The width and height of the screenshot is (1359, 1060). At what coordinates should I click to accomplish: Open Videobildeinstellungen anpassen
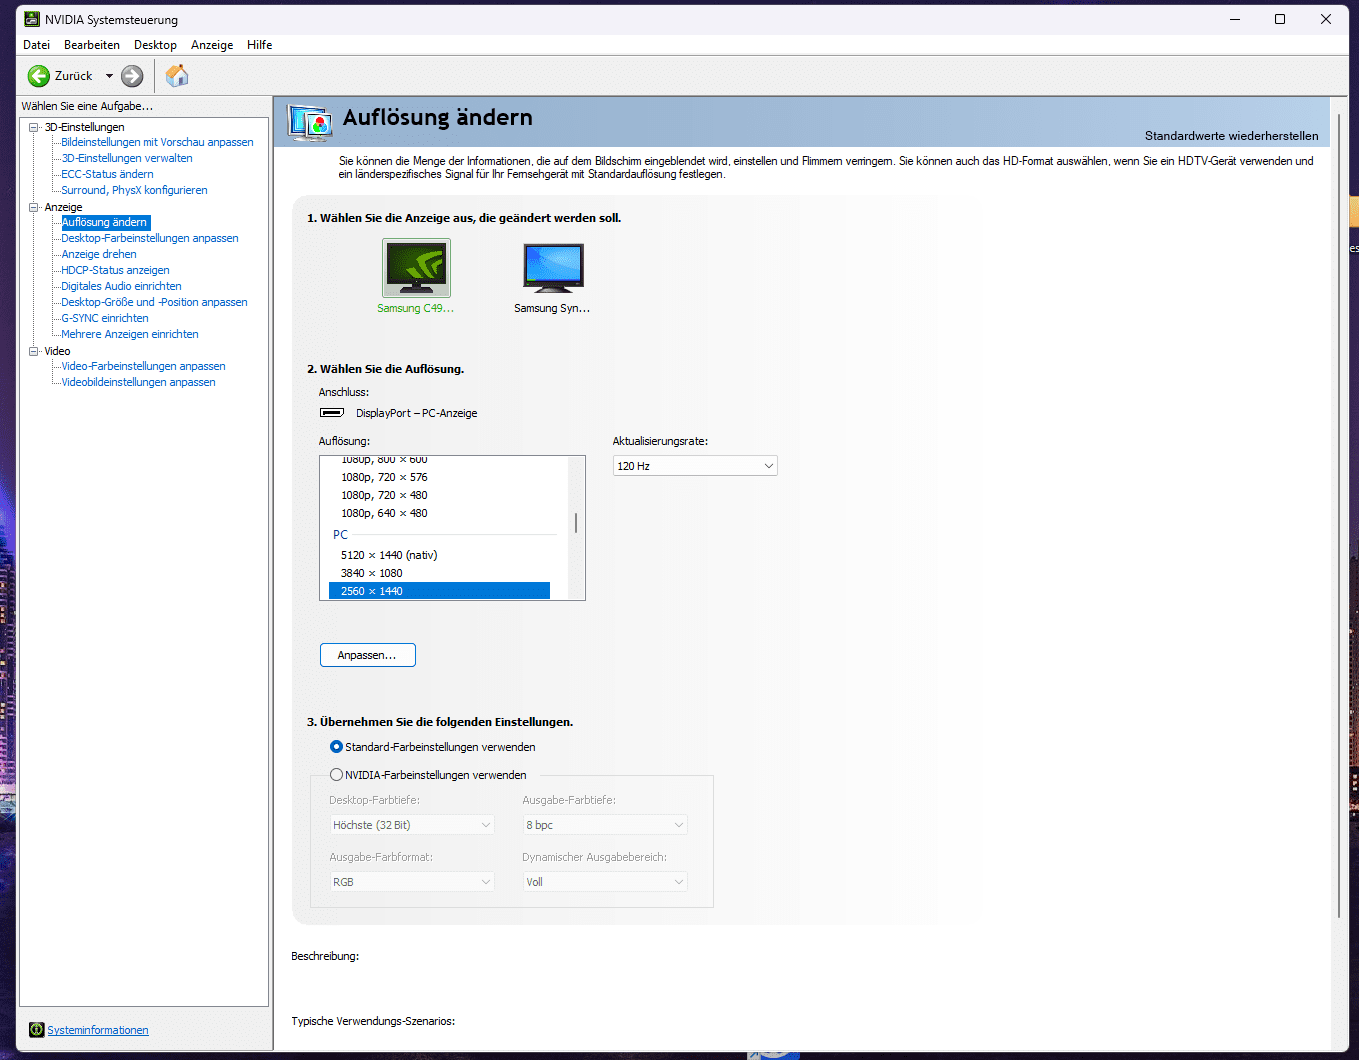138,382
